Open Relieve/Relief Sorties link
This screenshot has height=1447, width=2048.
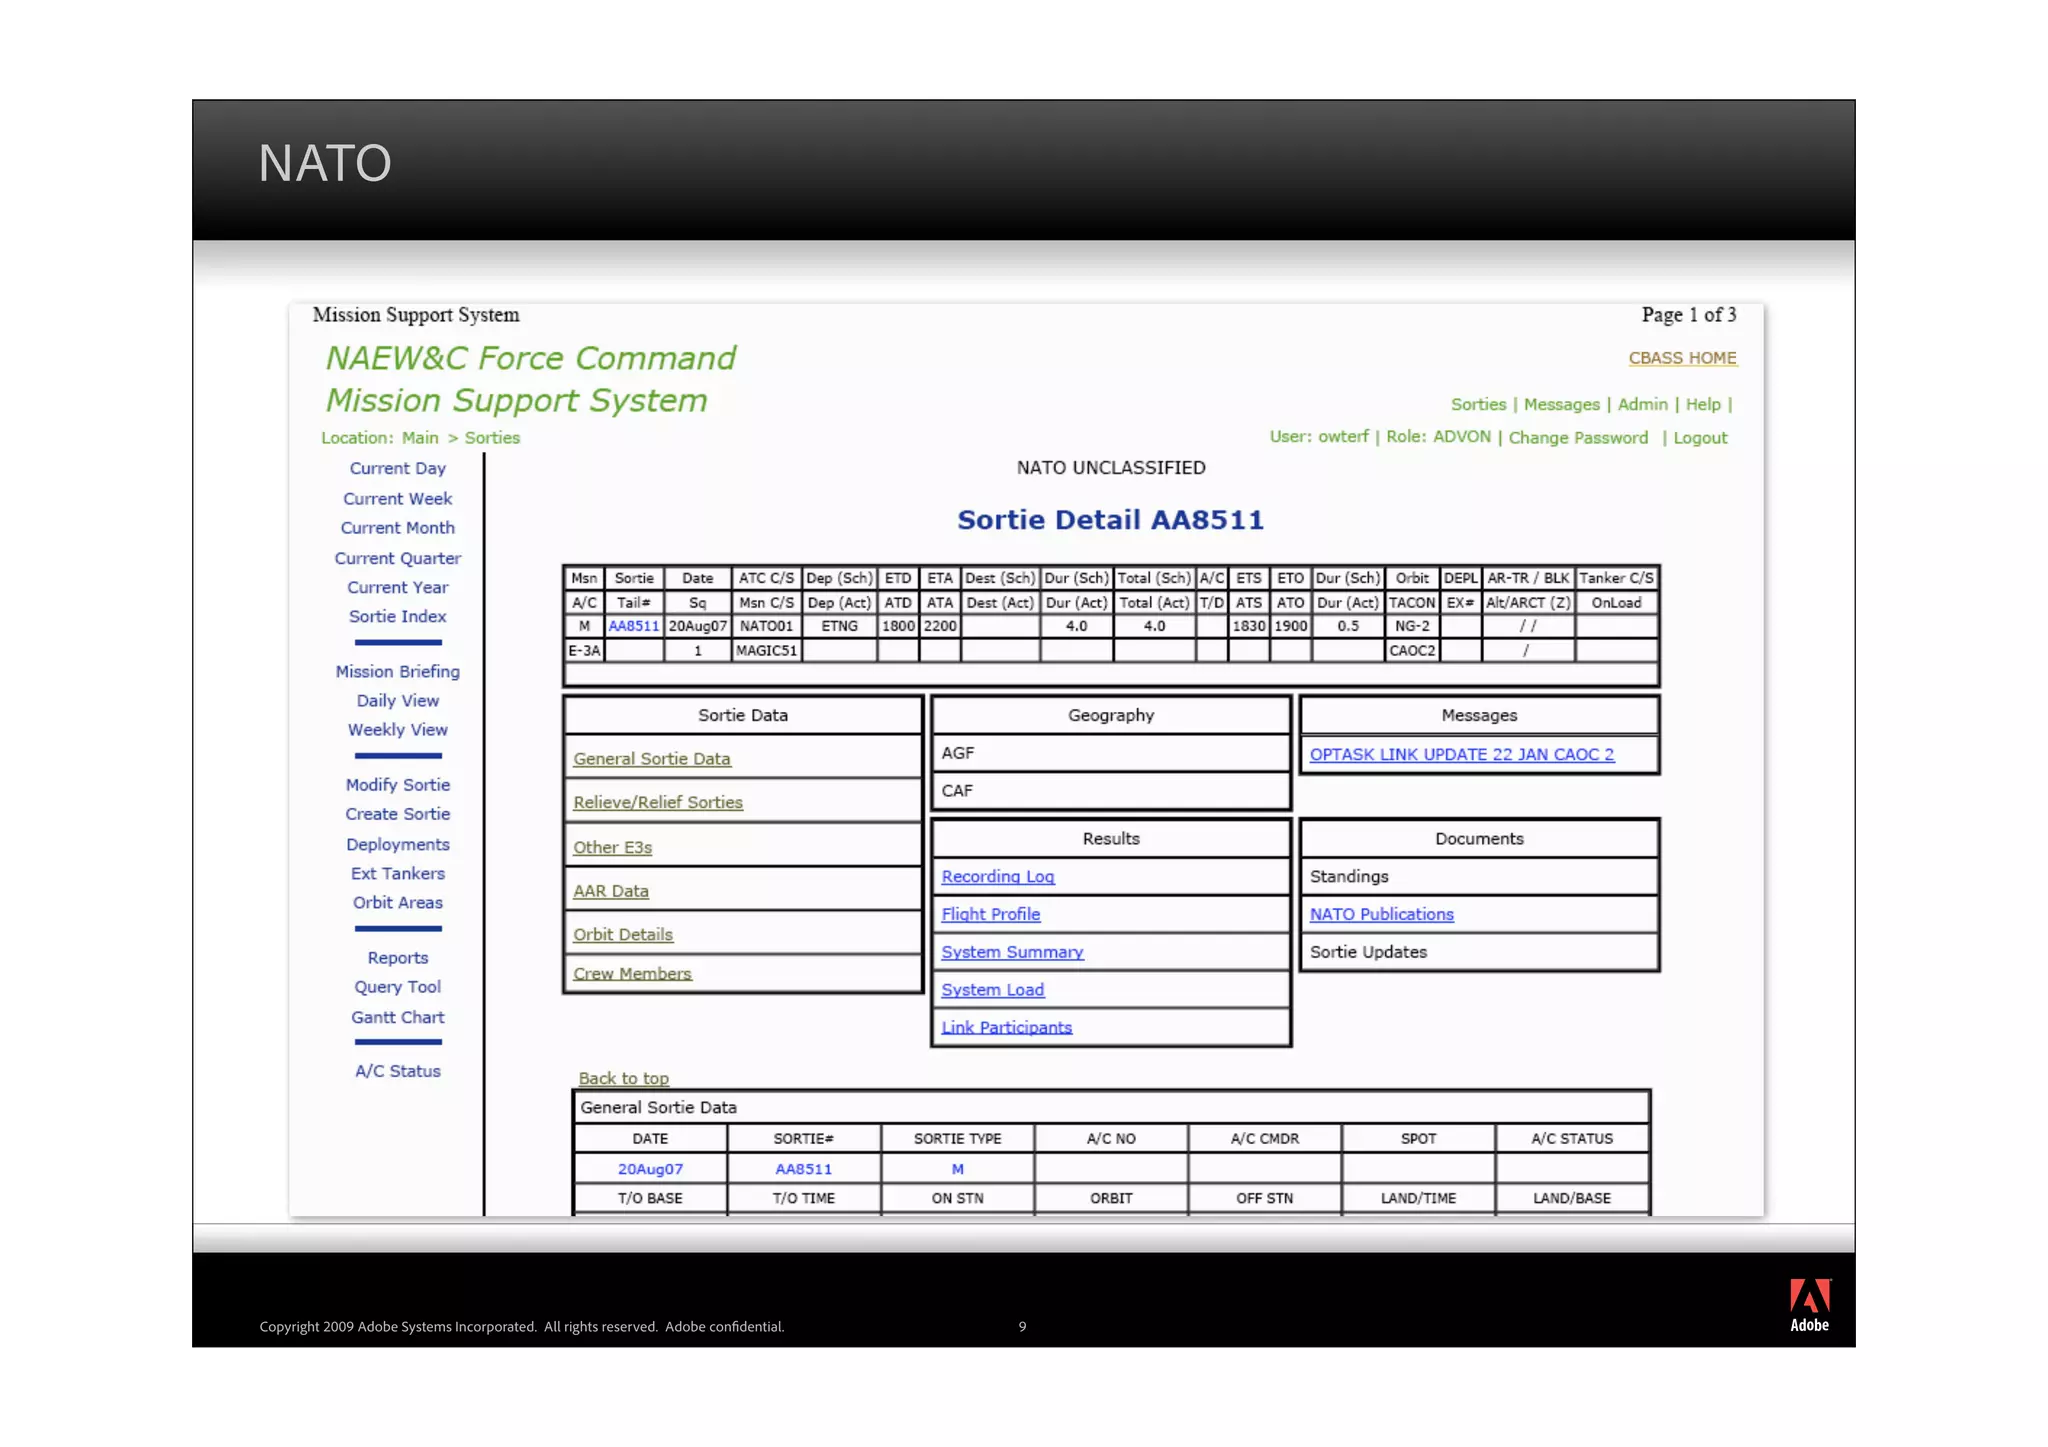(658, 802)
